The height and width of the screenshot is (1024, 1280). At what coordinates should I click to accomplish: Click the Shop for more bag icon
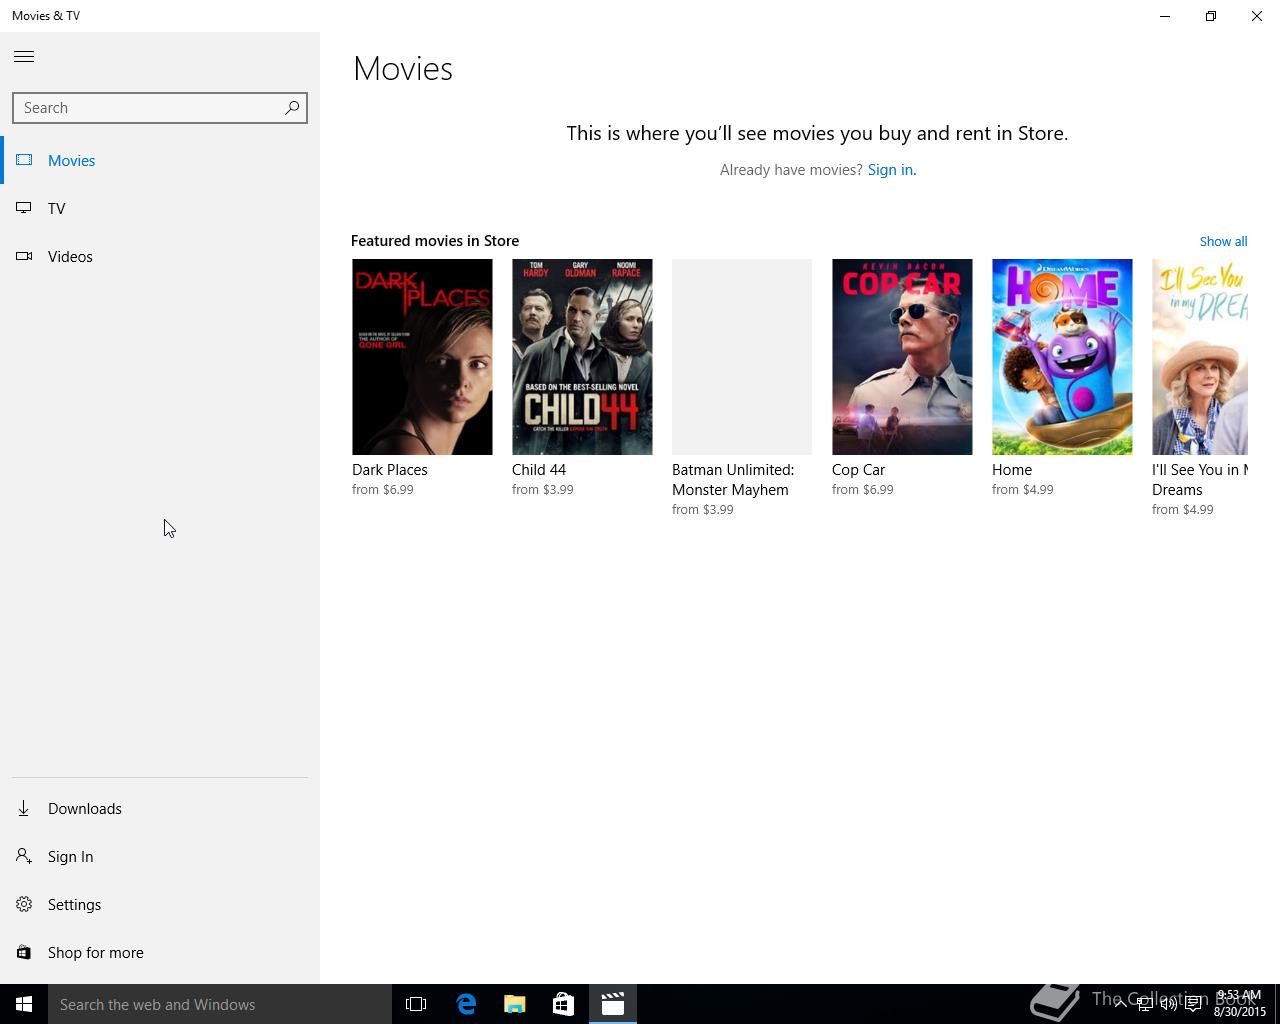tap(24, 952)
